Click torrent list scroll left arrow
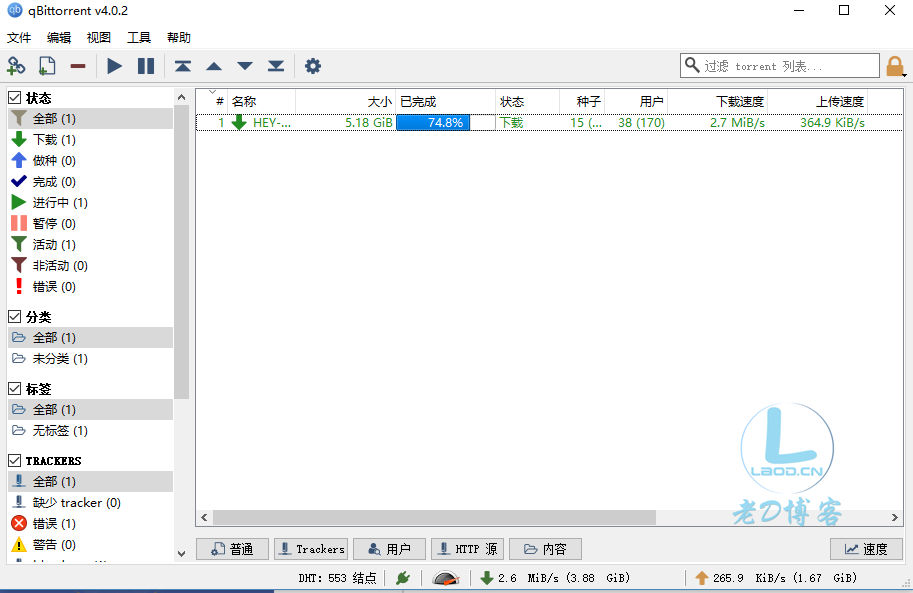 pyautogui.click(x=204, y=517)
